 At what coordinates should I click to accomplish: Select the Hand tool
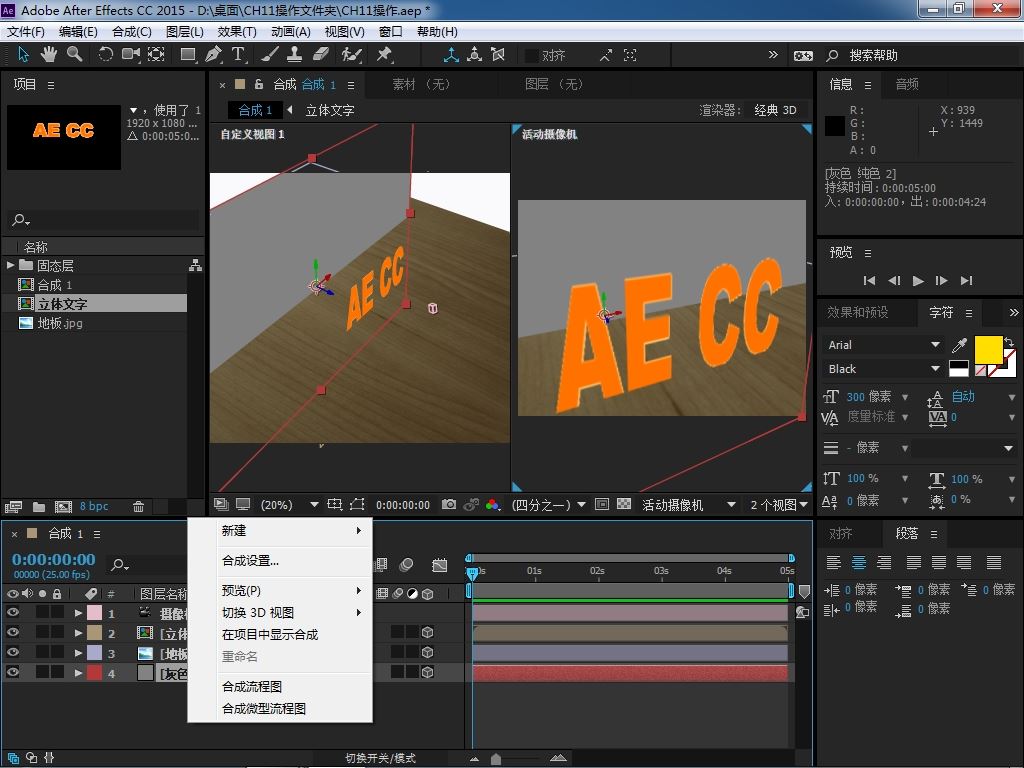(x=49, y=55)
